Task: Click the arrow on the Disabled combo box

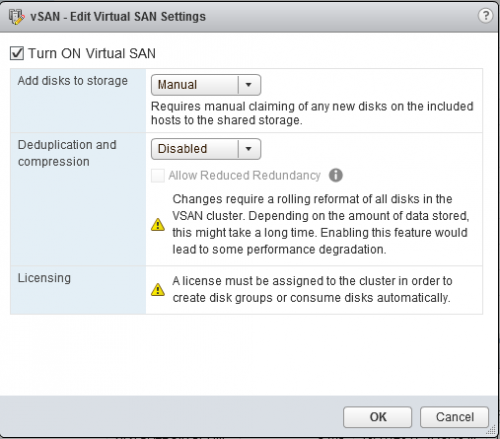Action: [x=248, y=149]
